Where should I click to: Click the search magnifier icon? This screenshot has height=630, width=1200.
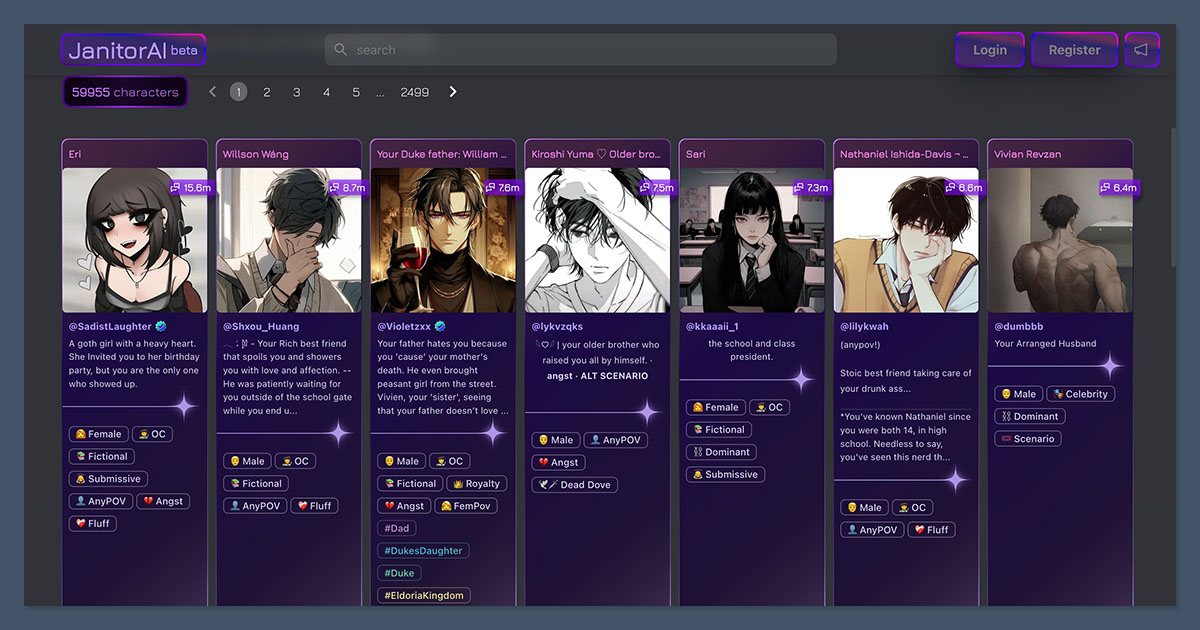click(341, 50)
